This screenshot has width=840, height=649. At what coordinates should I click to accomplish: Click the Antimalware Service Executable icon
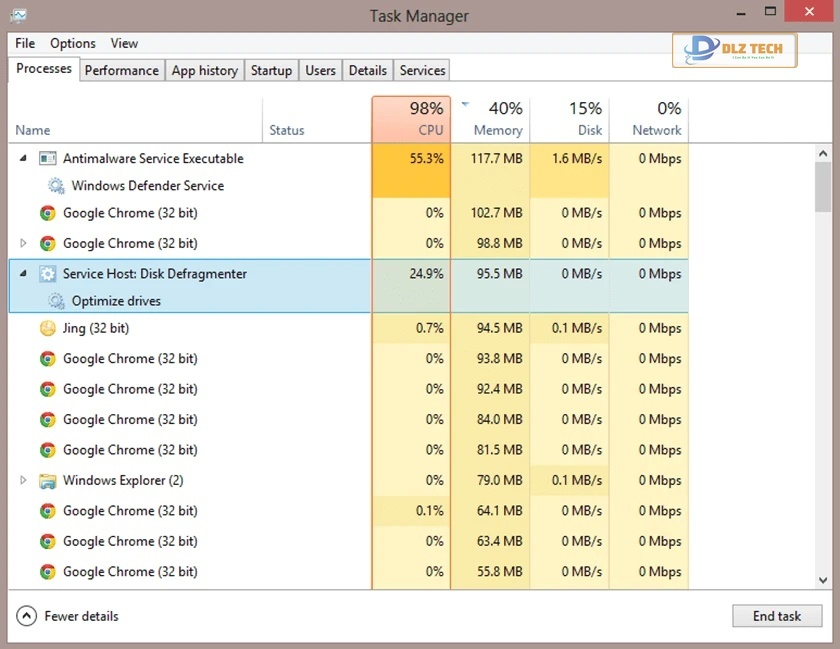pyautogui.click(x=47, y=158)
